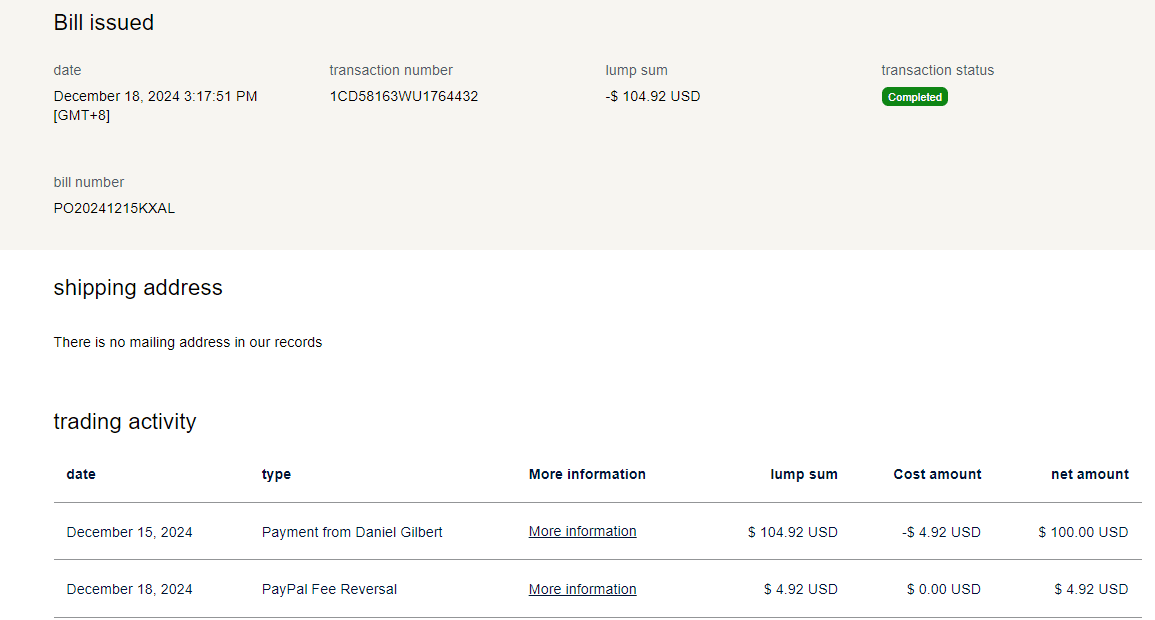Viewport: 1155px width, 620px height.
Task: Select the PayPal Fee Reversal row type
Action: tap(329, 590)
